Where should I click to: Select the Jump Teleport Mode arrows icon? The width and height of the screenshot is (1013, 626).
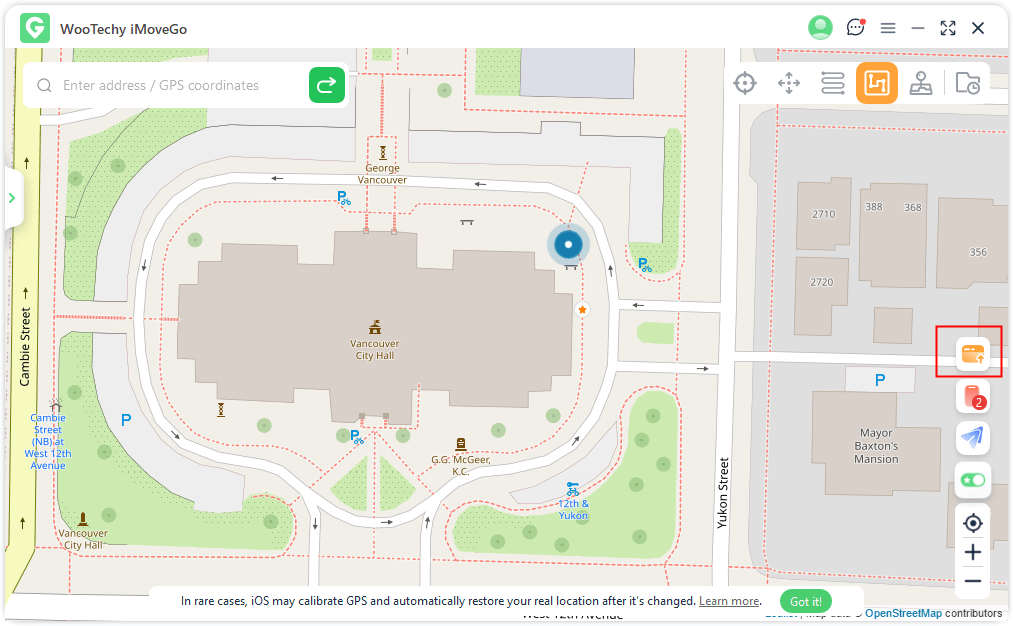789,83
